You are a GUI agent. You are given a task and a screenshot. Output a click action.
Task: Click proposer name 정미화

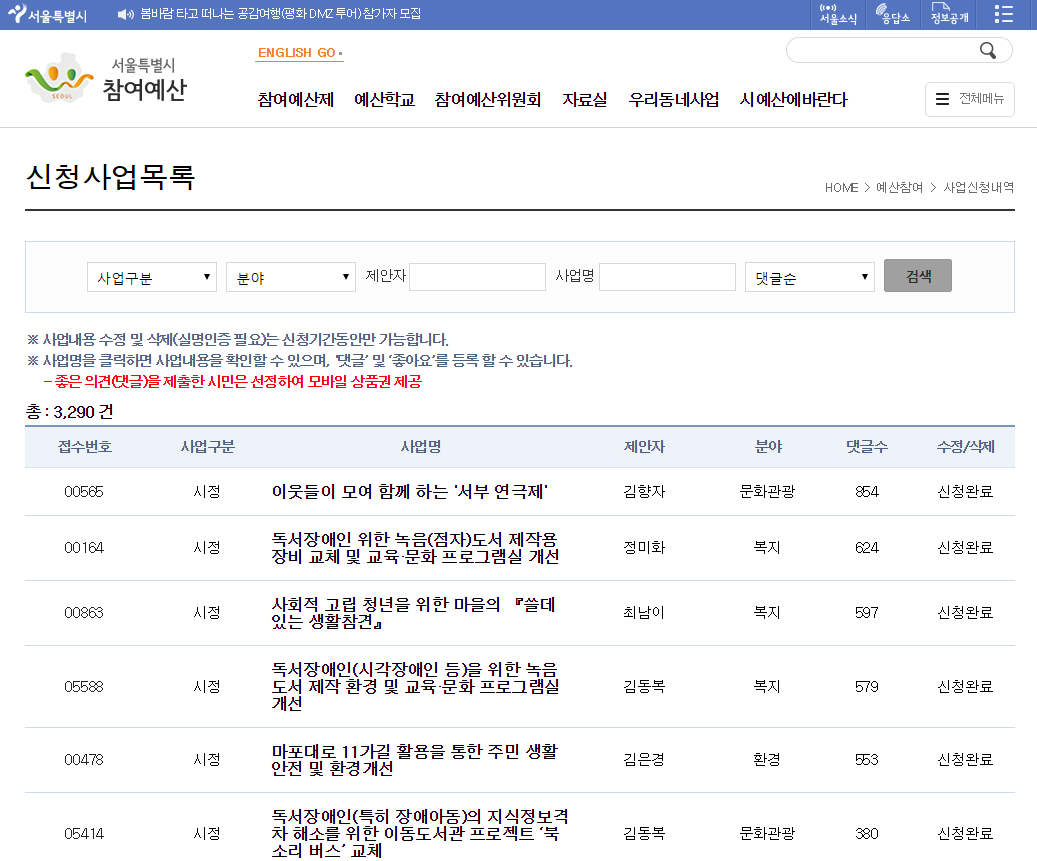644,548
